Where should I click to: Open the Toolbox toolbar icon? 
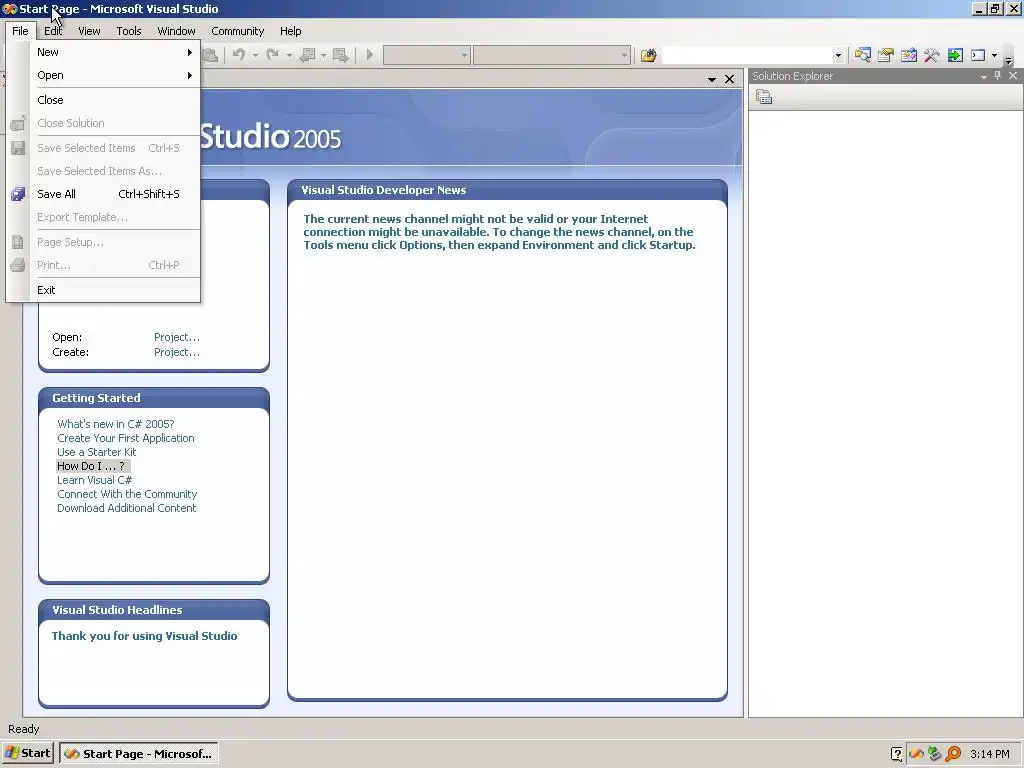pyautogui.click(x=931, y=56)
